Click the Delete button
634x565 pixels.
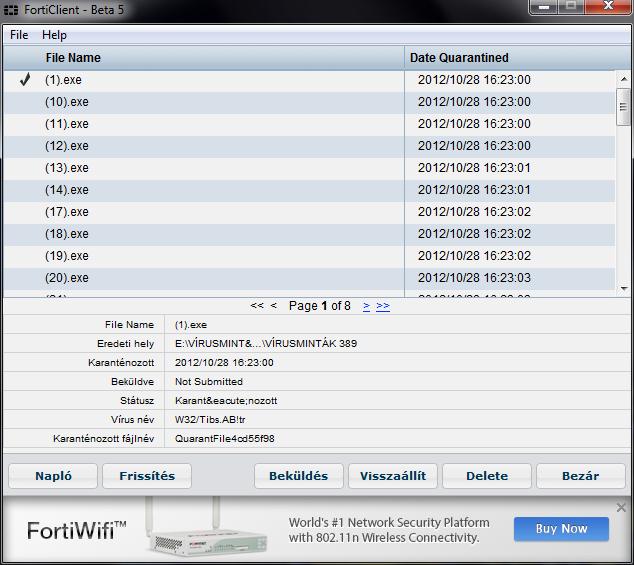(x=487, y=476)
